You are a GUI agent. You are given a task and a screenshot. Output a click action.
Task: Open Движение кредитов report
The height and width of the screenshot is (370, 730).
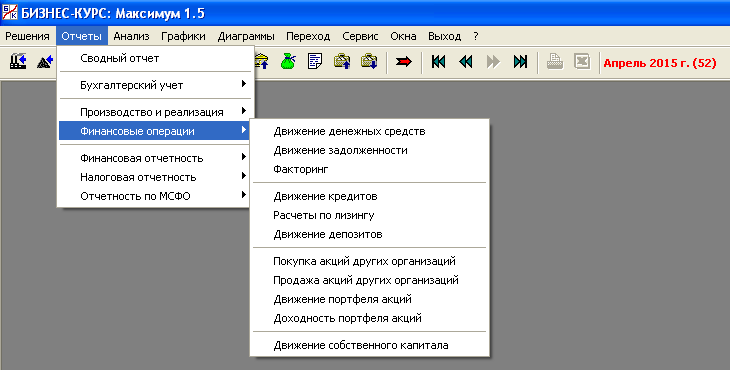[x=370, y=196]
